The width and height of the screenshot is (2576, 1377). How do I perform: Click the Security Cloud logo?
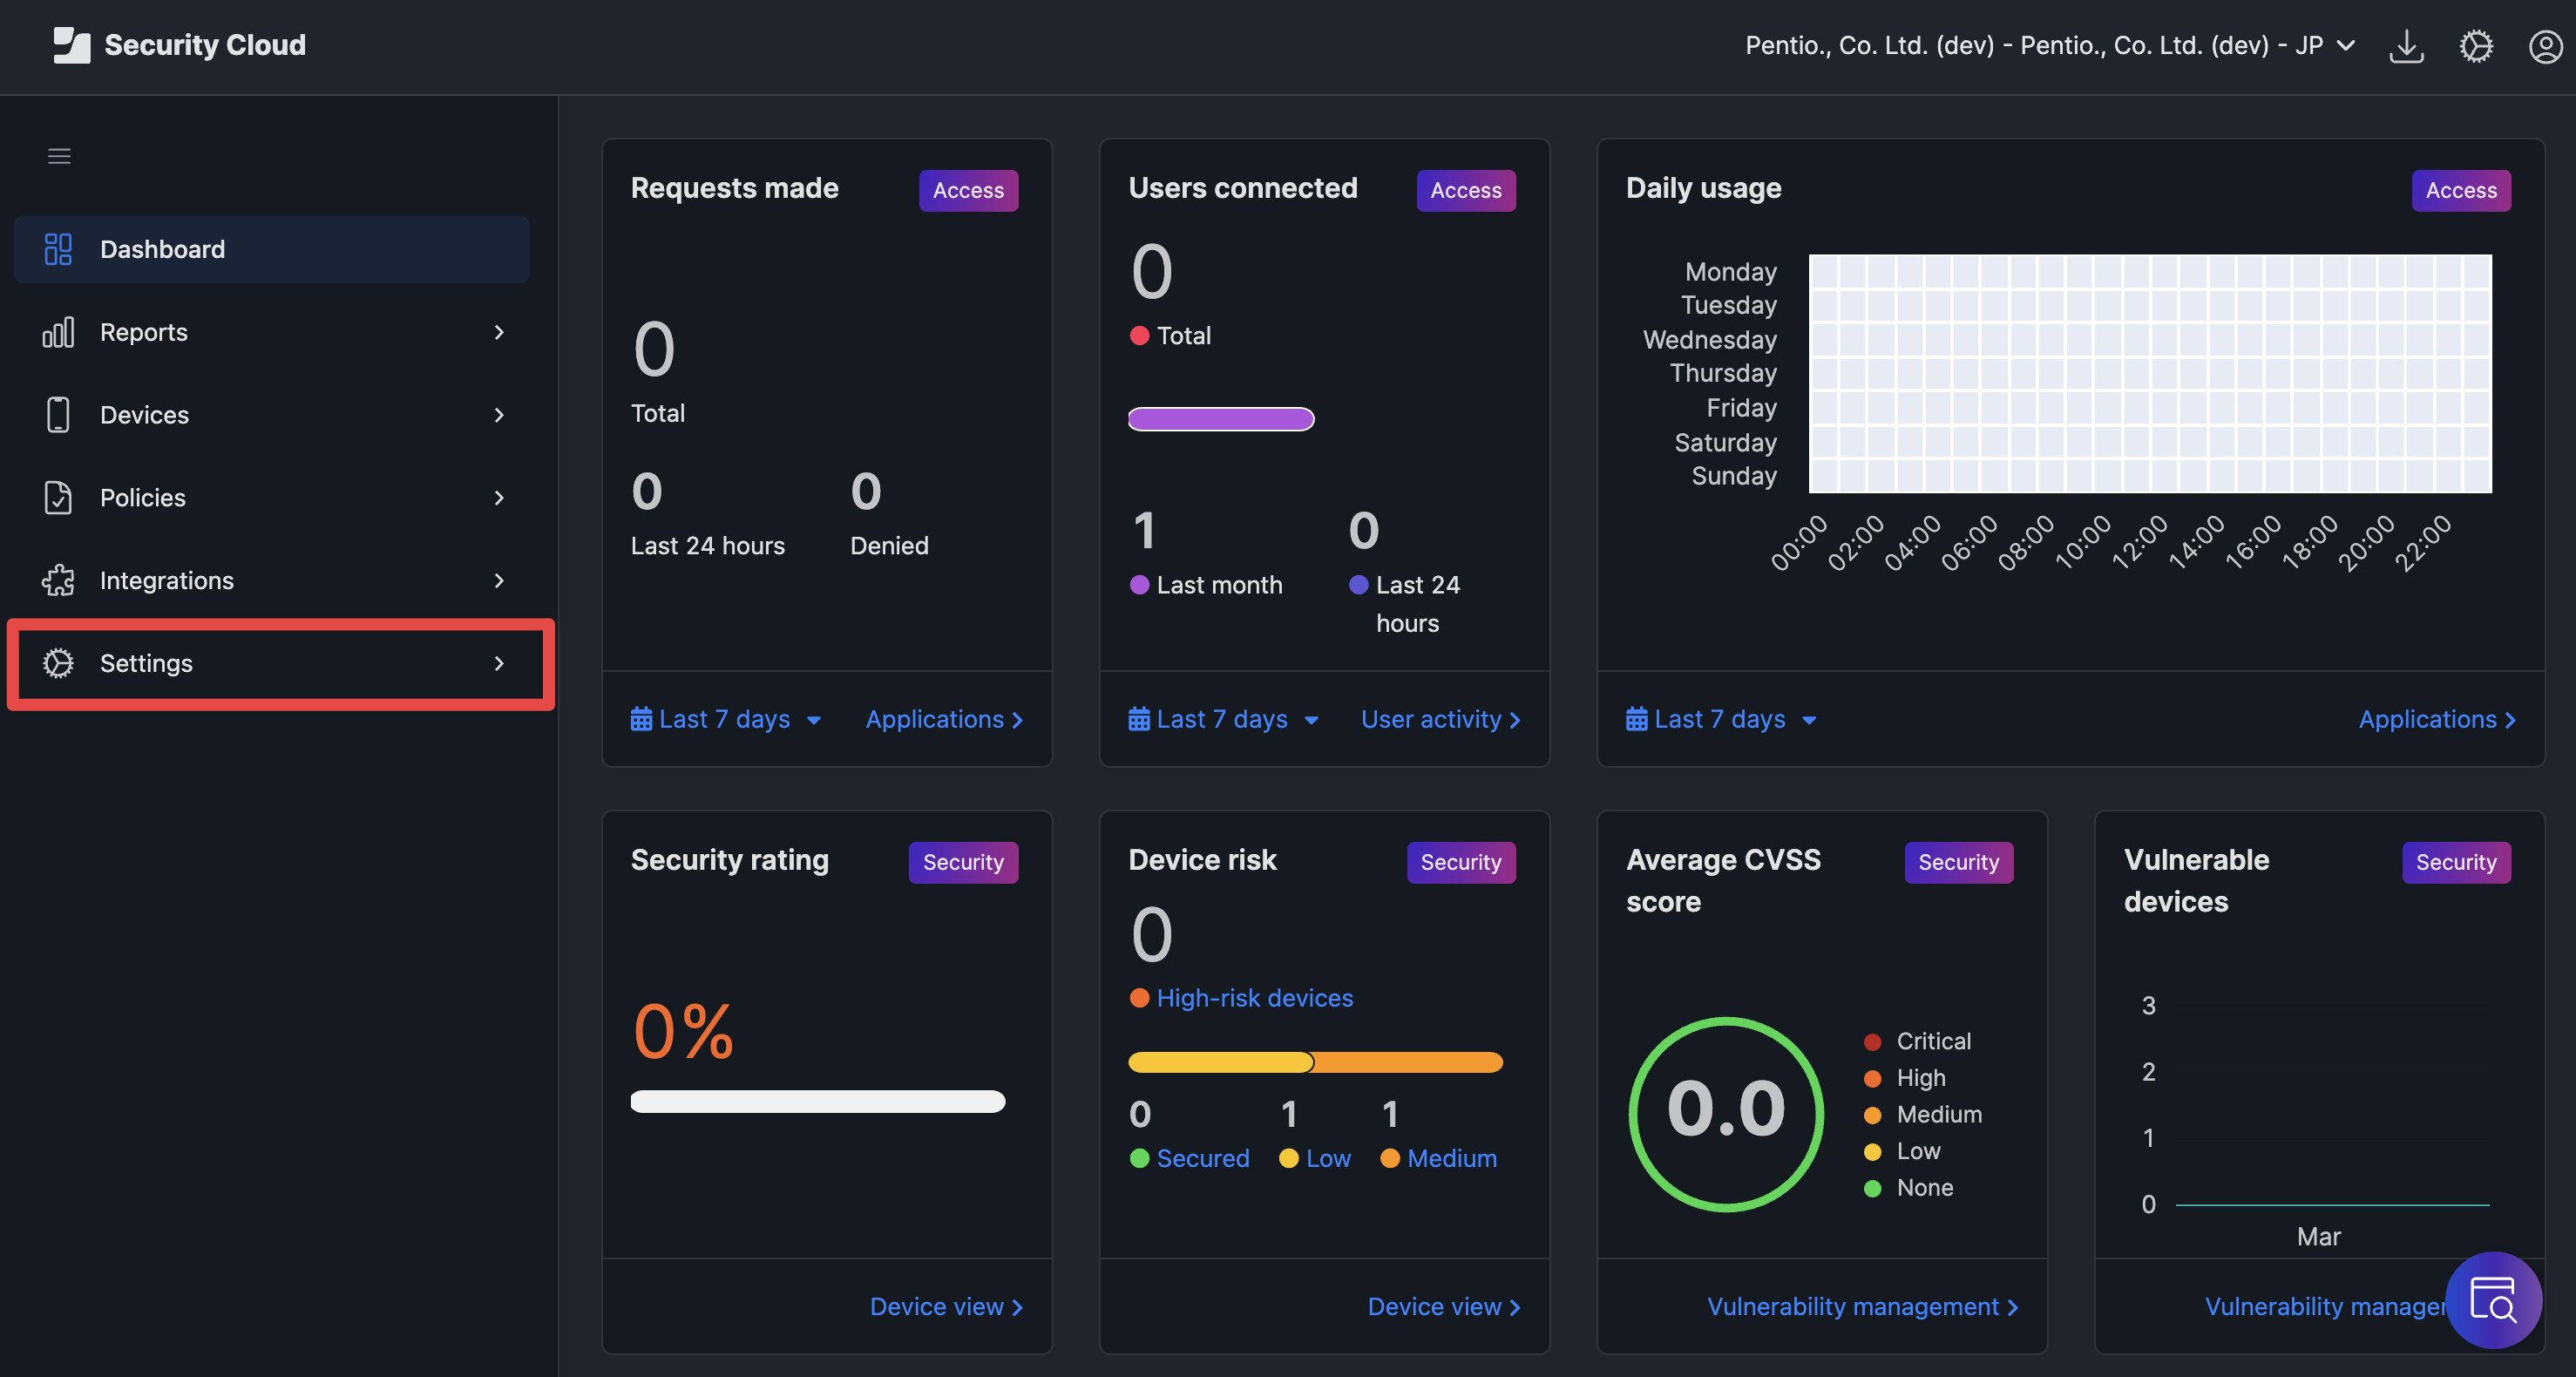pos(179,45)
